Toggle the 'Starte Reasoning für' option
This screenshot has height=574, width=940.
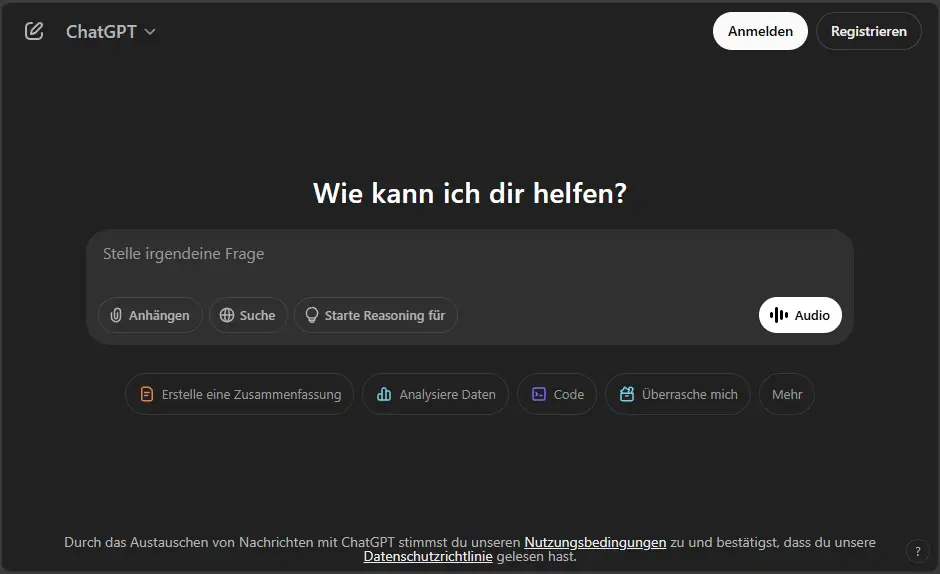(376, 315)
